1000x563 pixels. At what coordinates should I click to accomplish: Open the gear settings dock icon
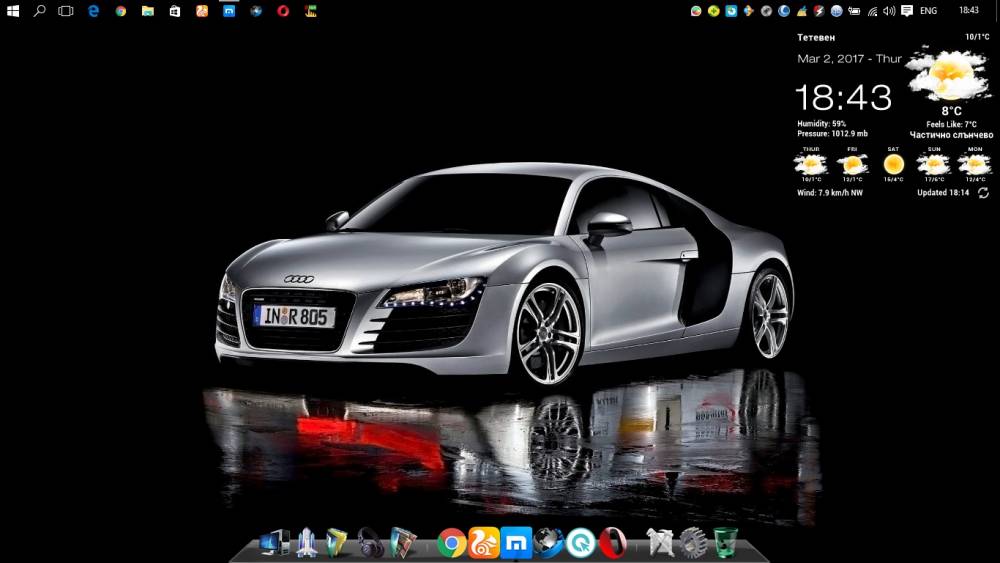point(693,543)
